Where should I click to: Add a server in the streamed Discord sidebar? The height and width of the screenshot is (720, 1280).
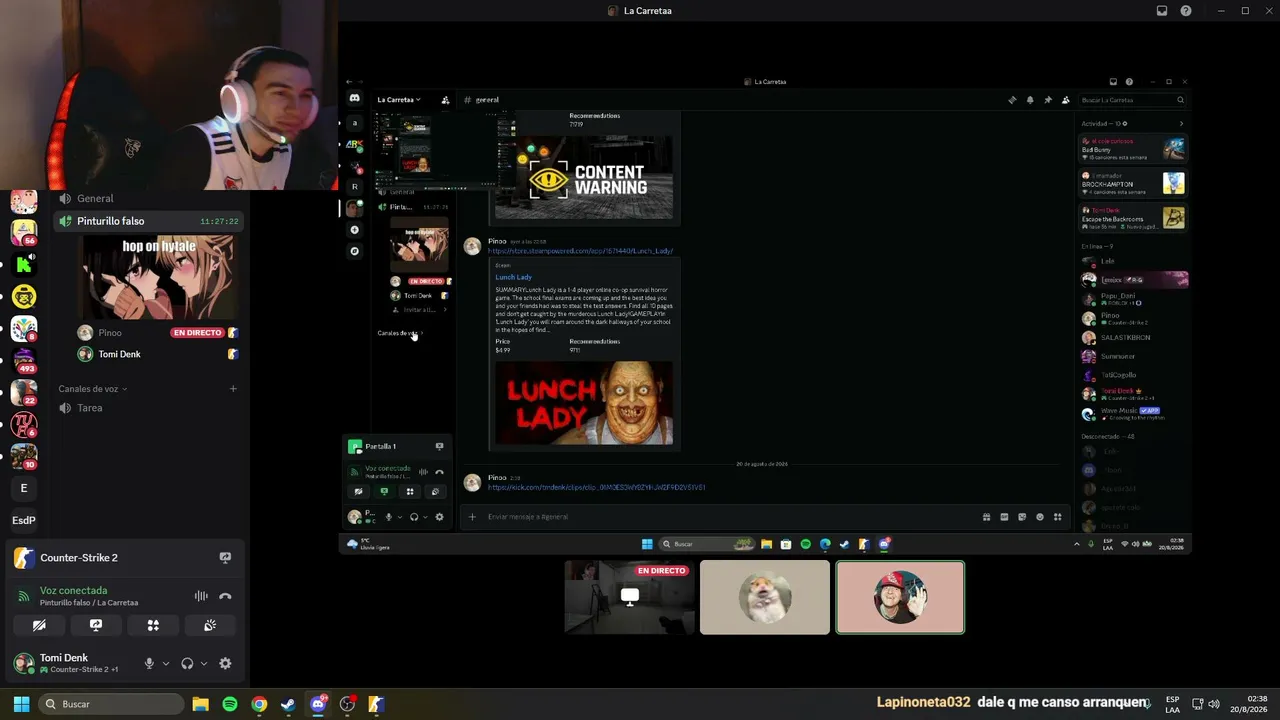pos(354,230)
